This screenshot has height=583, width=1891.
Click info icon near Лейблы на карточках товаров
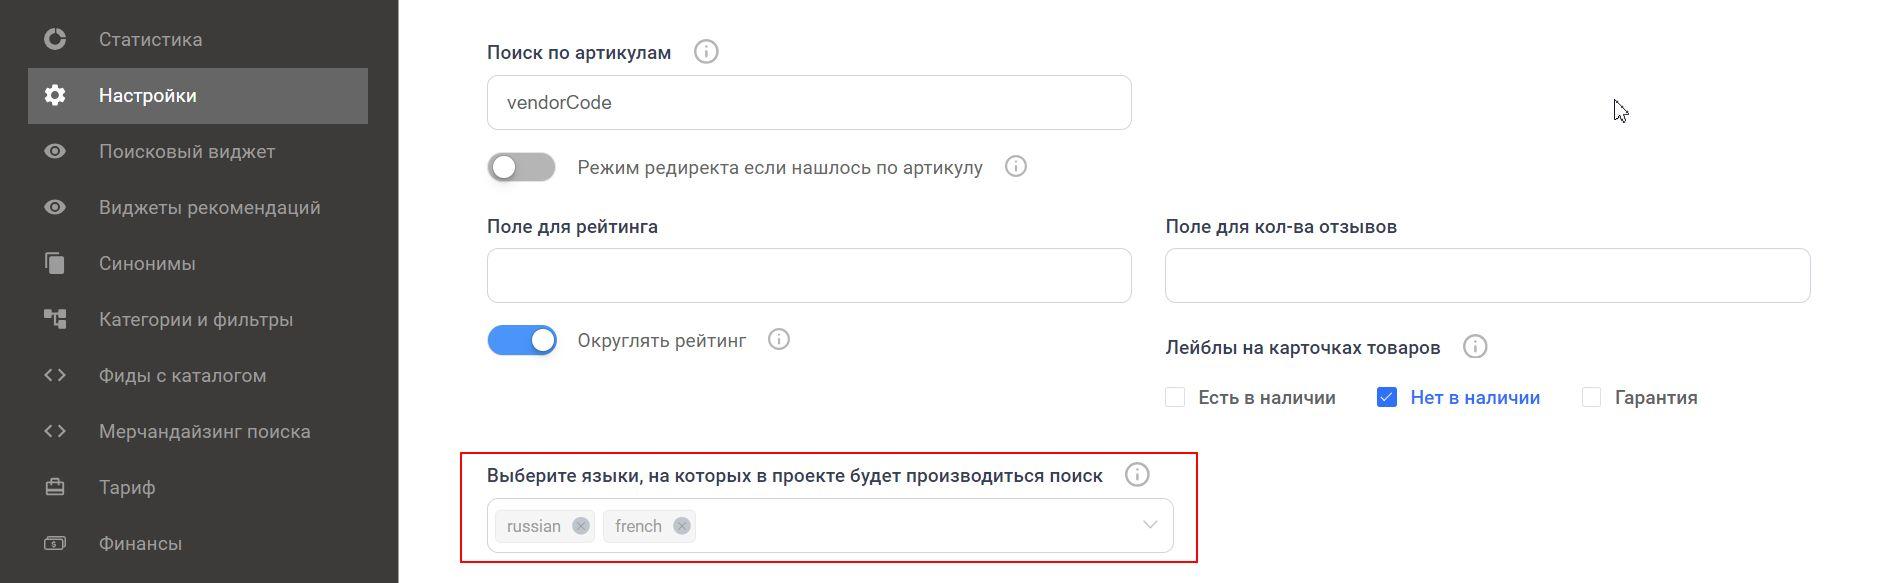click(1475, 347)
